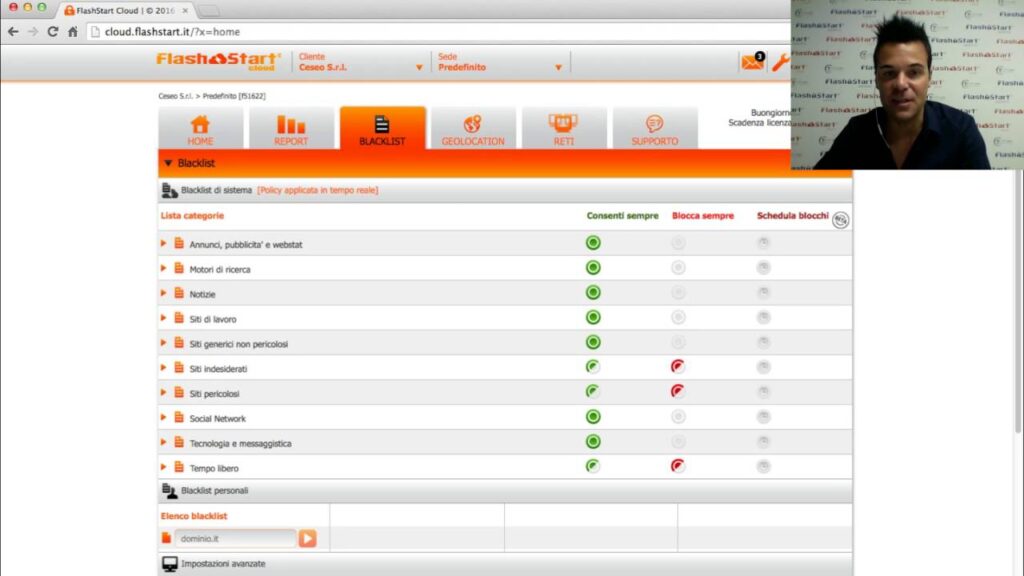Viewport: 1024px width, 576px height.
Task: Click the browser back arrow
Action: click(x=13, y=31)
